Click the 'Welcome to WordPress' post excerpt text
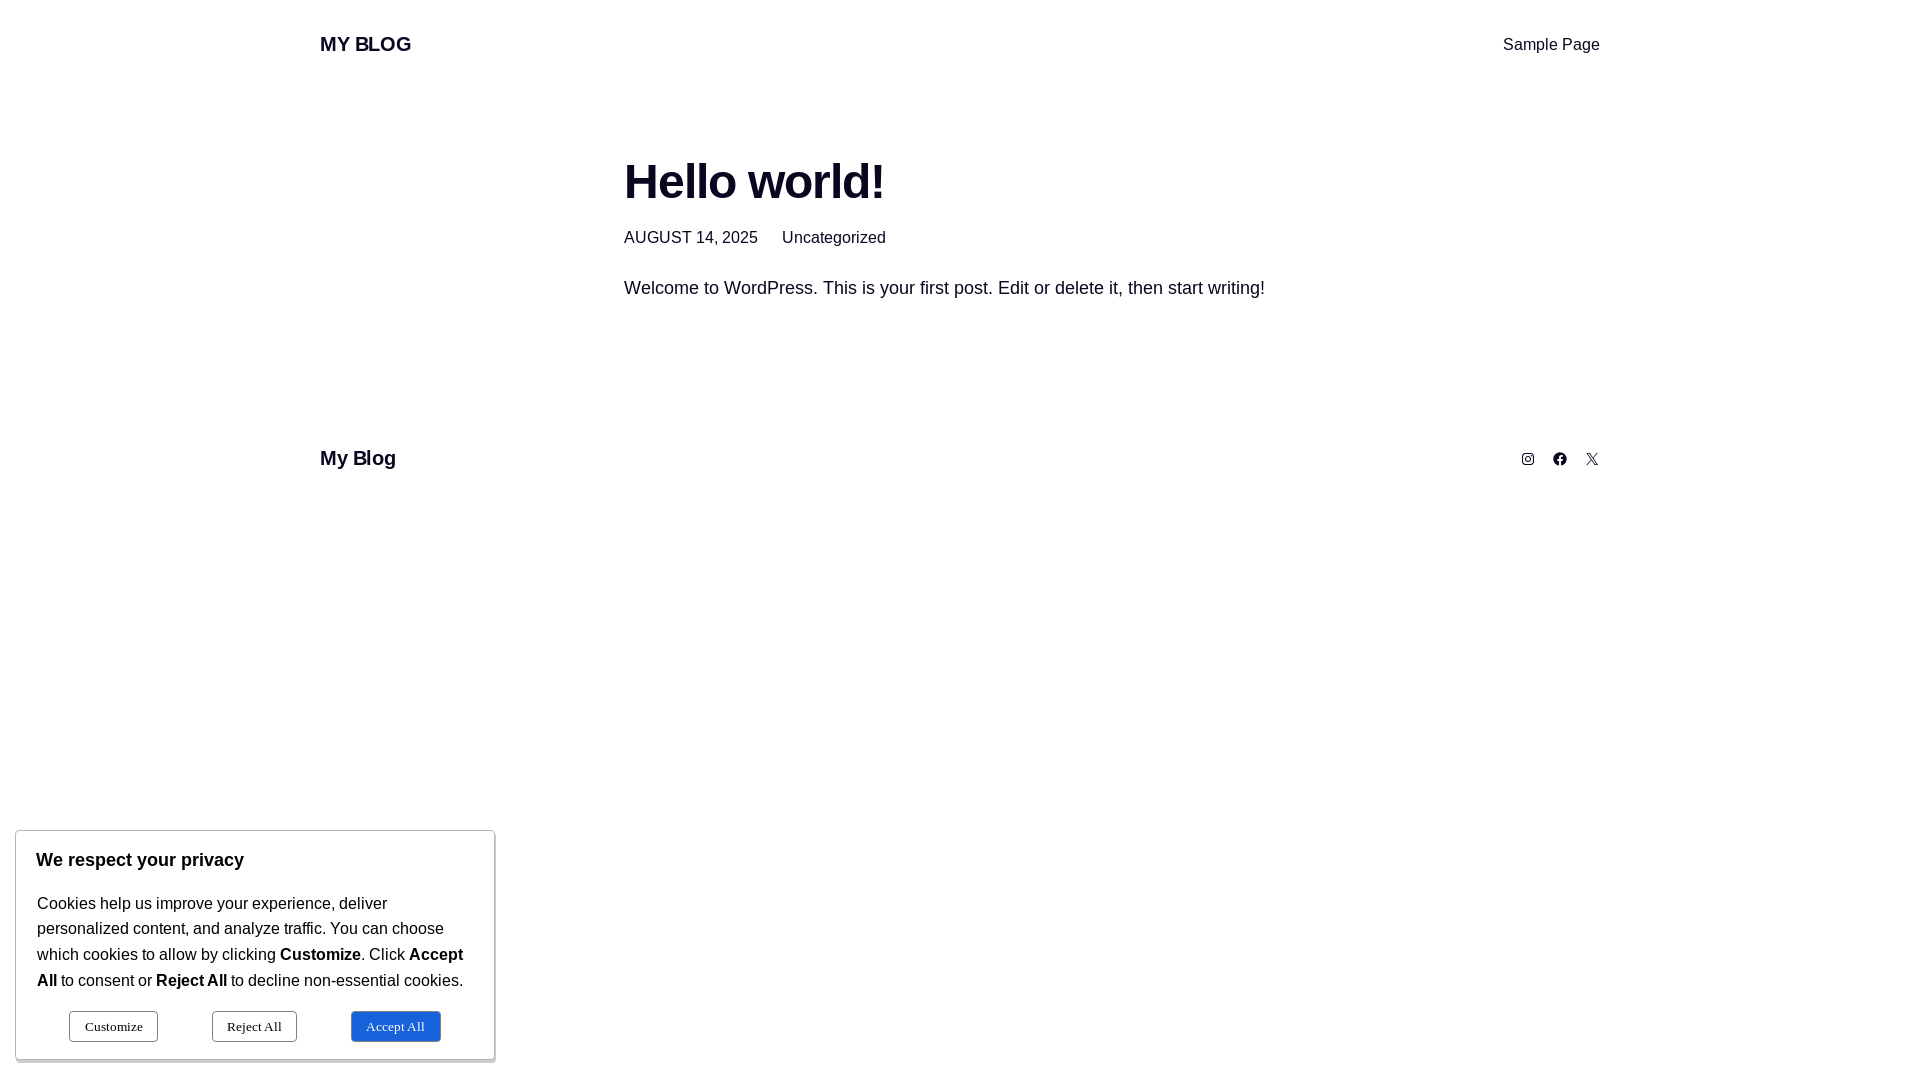Viewport: 1920px width, 1080px height. (x=944, y=288)
